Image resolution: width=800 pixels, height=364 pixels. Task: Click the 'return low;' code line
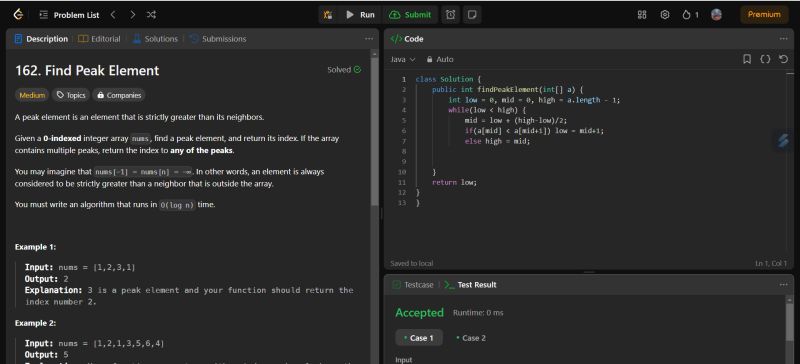[x=454, y=182]
